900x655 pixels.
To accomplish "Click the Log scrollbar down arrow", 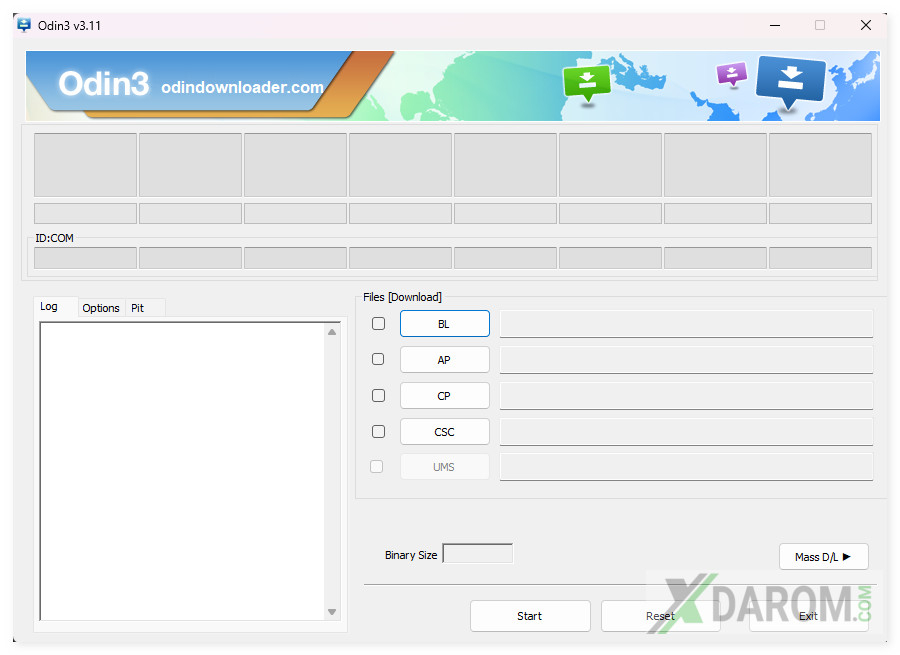I will coord(332,612).
